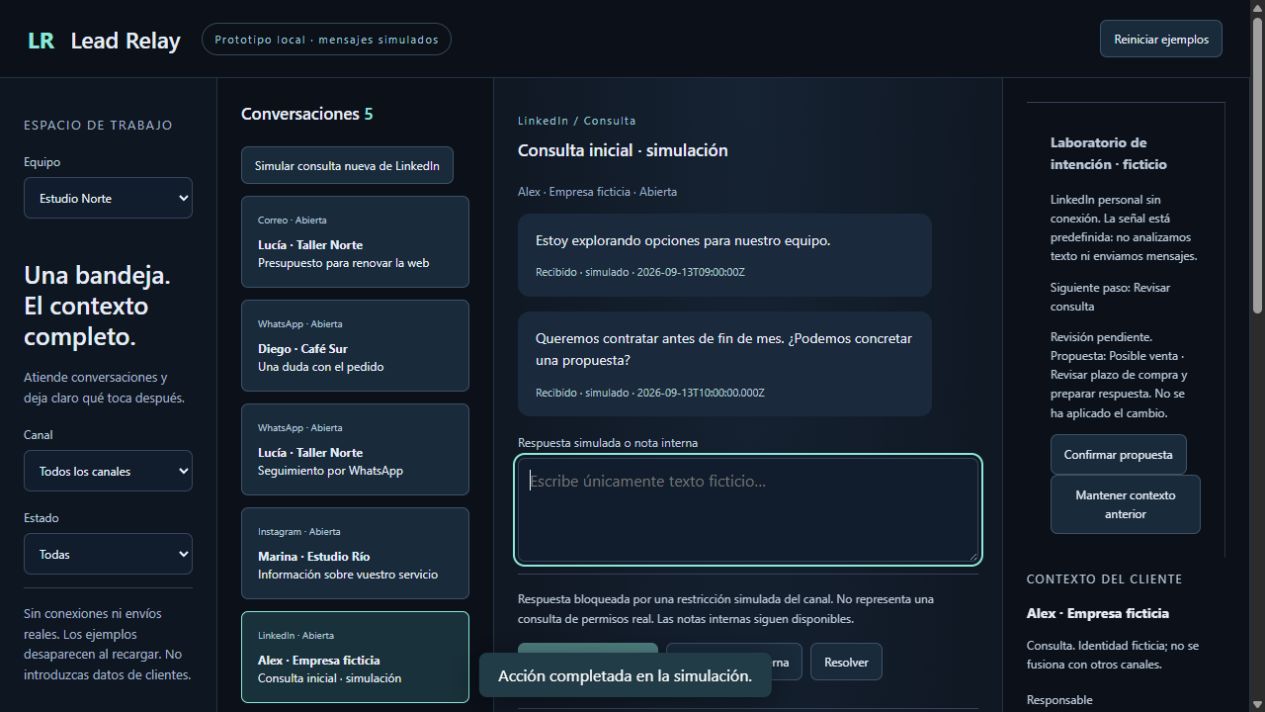Image resolution: width=1265 pixels, height=712 pixels.
Task: Open the Diego · Café Sur conversation
Action: 355,347
